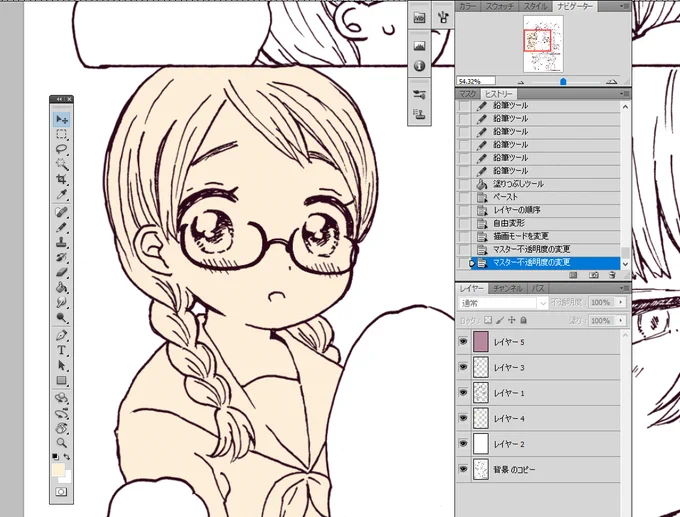
Task: Switch to the パス tab
Action: pyautogui.click(x=538, y=288)
